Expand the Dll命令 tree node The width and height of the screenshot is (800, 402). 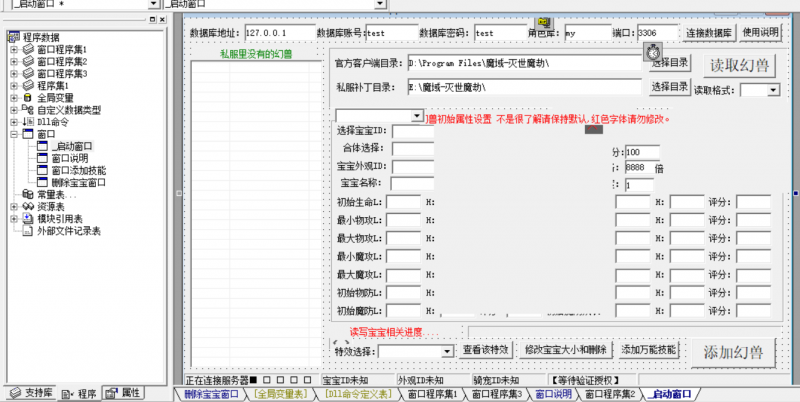click(x=14, y=122)
